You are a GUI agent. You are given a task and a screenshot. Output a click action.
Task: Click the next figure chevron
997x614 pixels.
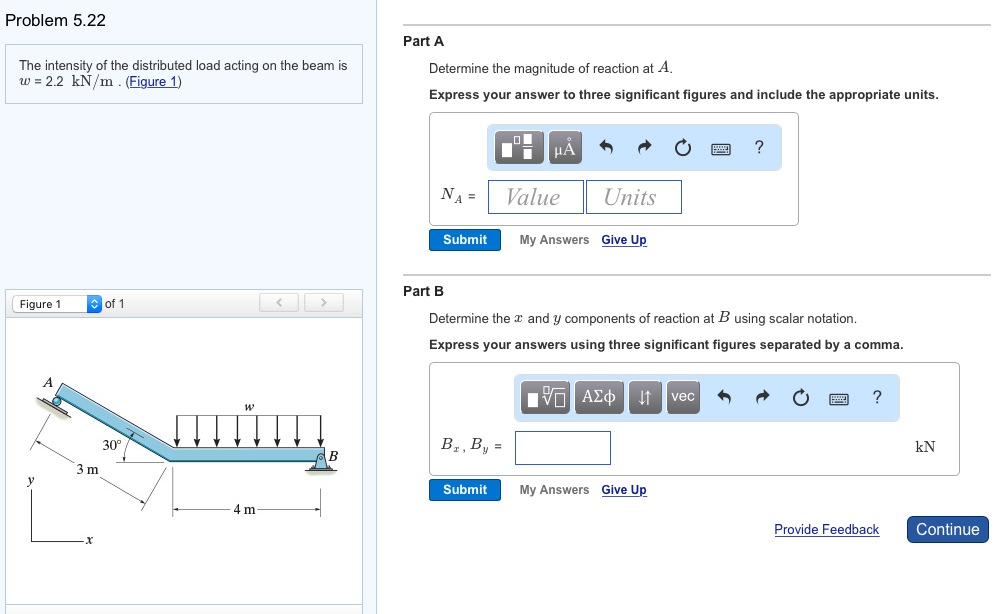(x=323, y=302)
